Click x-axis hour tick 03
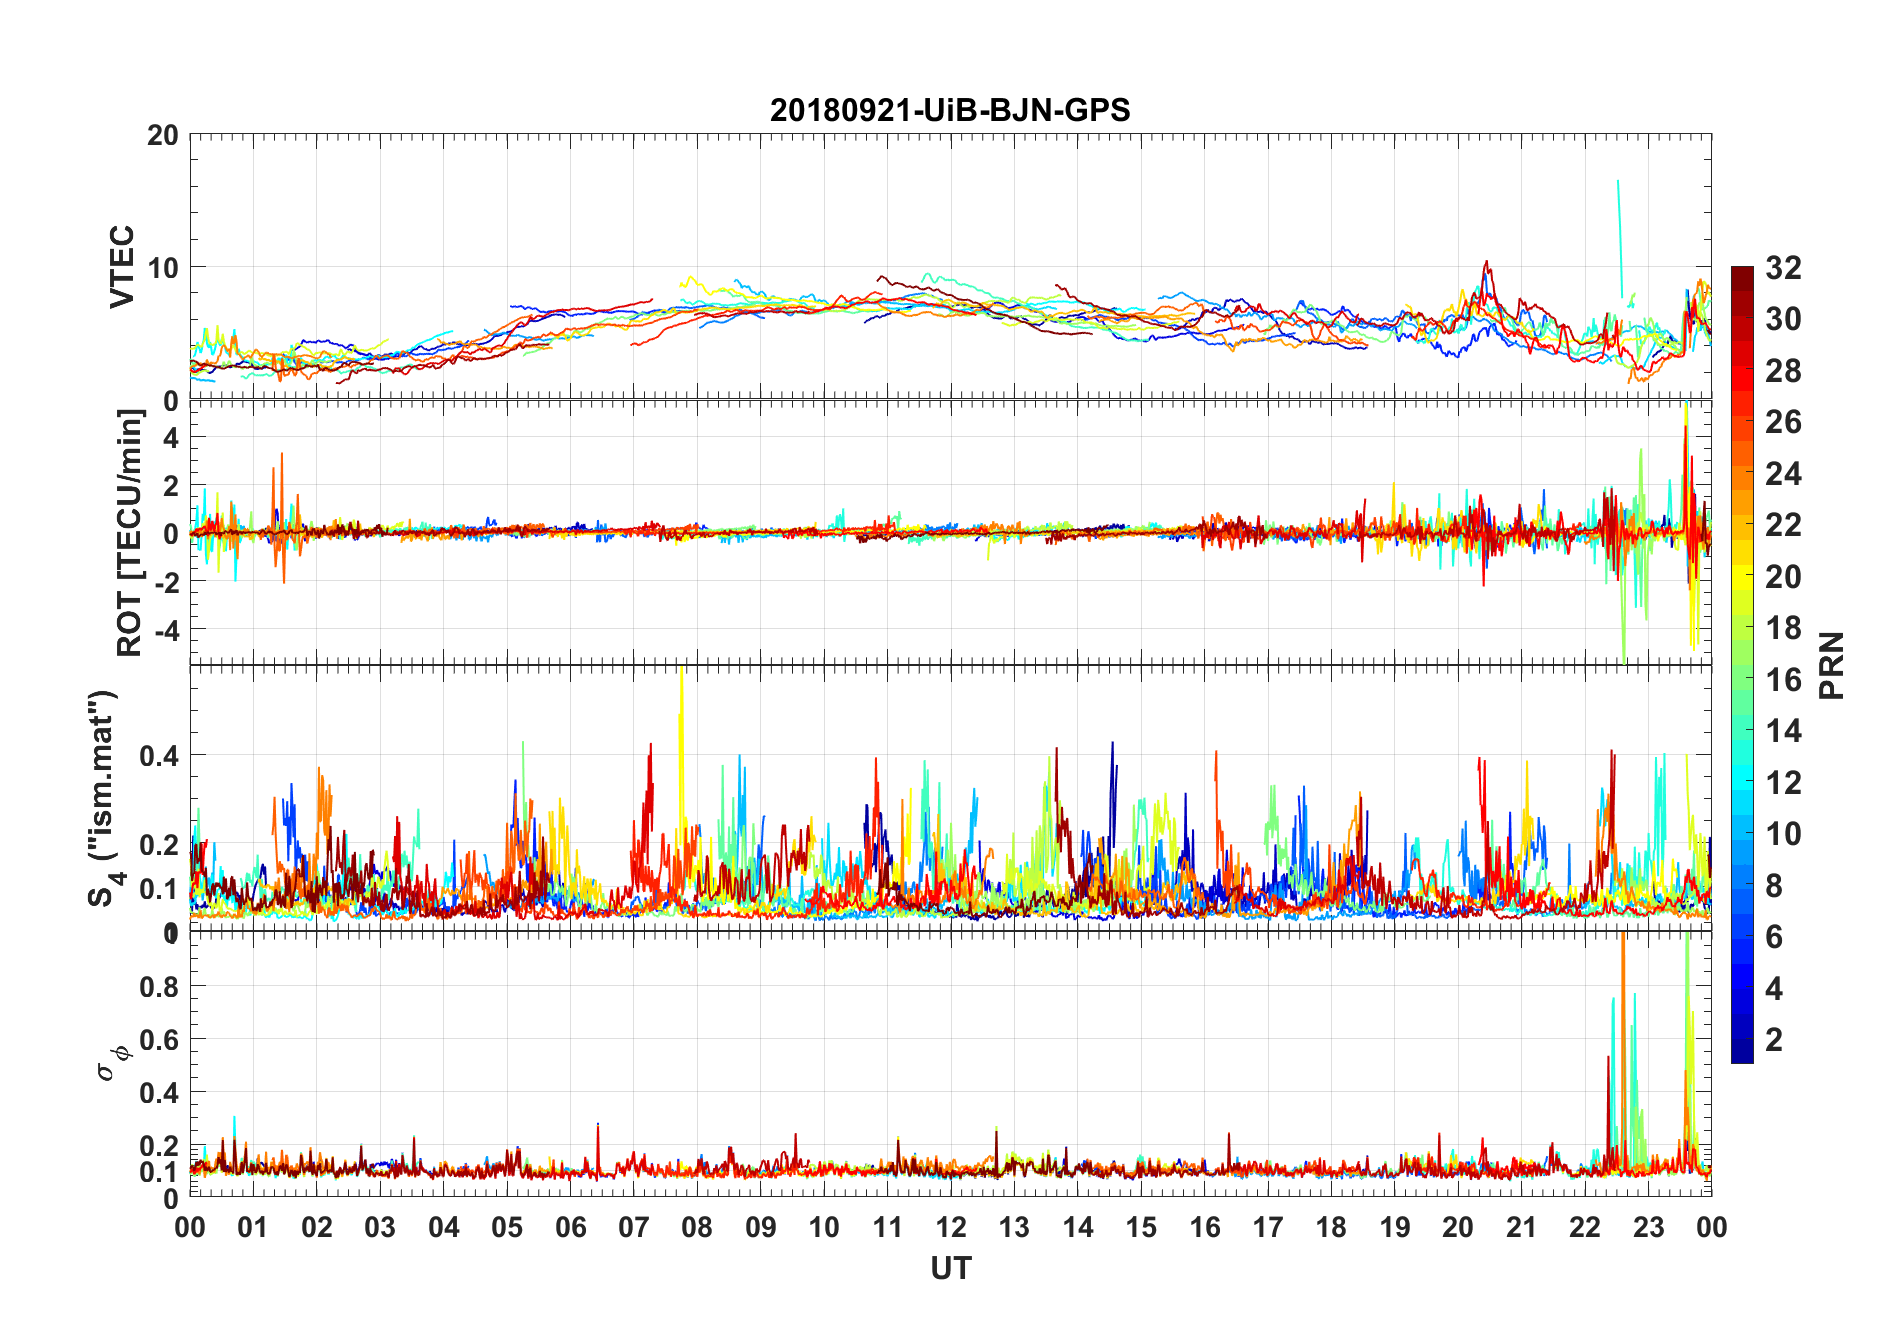Viewport: 1902px width, 1330px height. 380,1227
